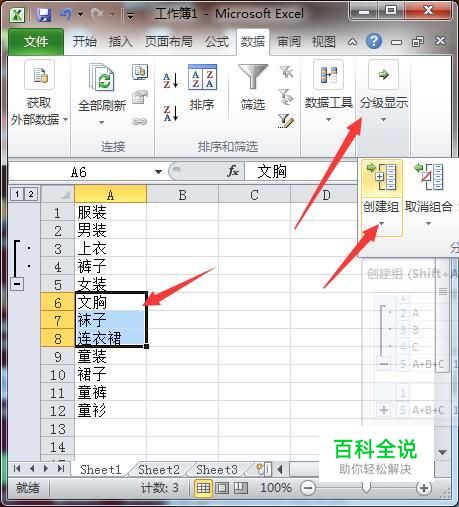Open the Sort dialog icon
The image size is (459, 507).
(x=202, y=77)
